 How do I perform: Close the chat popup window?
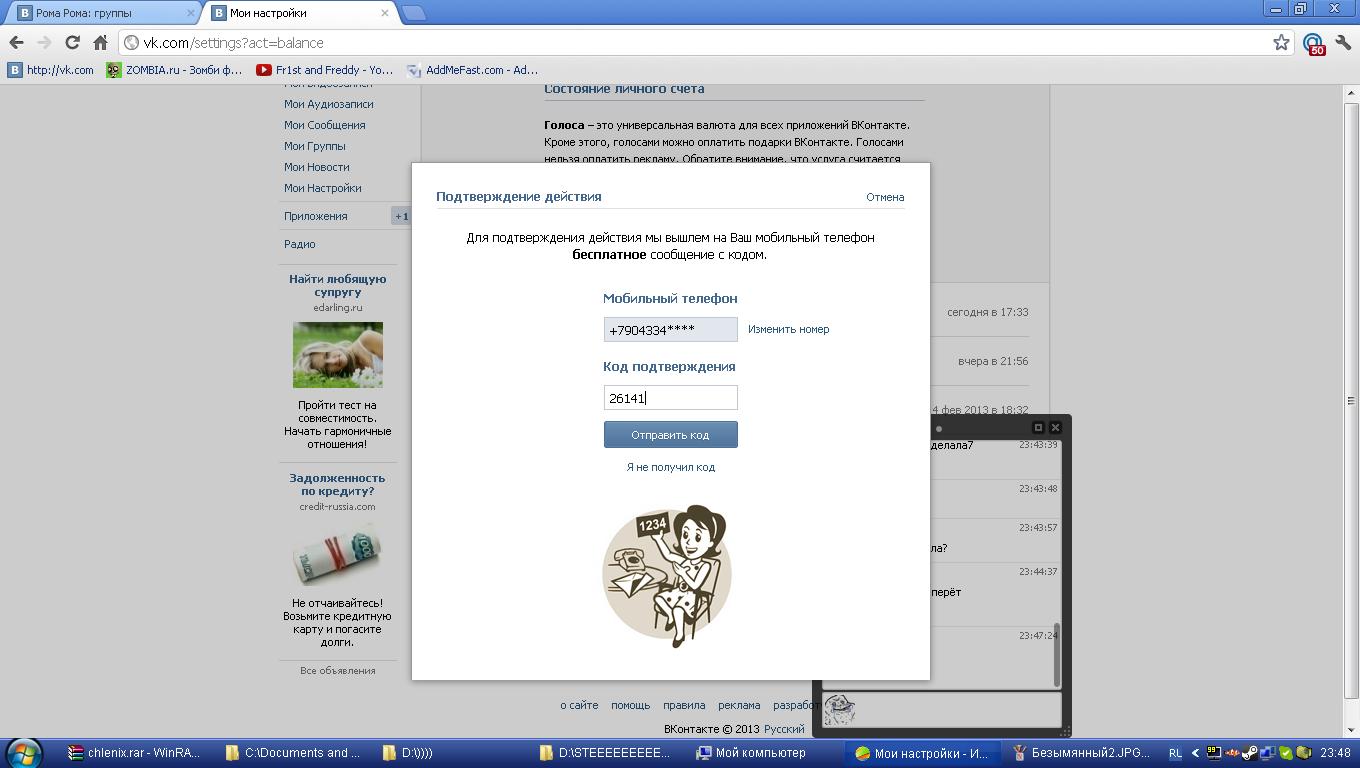(x=1055, y=428)
